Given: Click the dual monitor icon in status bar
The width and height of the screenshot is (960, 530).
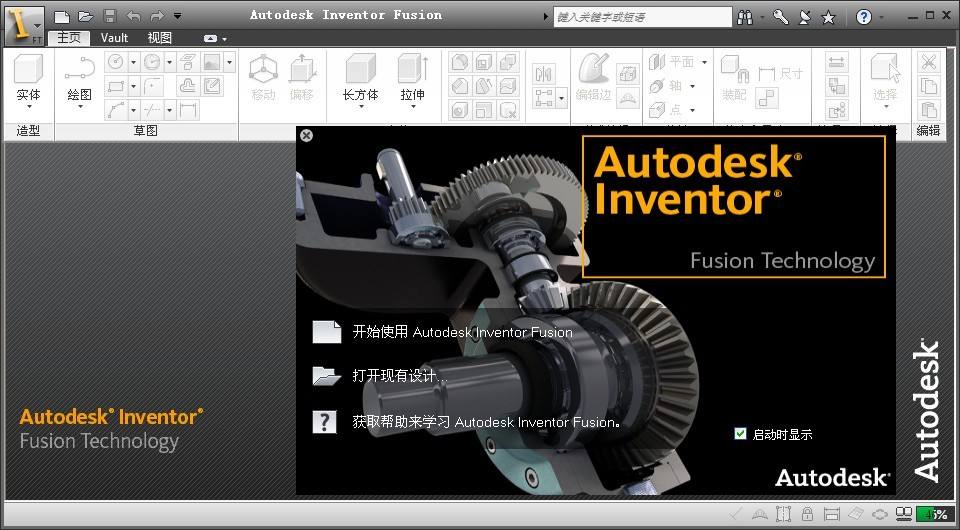Looking at the screenshot, I should (x=904, y=513).
